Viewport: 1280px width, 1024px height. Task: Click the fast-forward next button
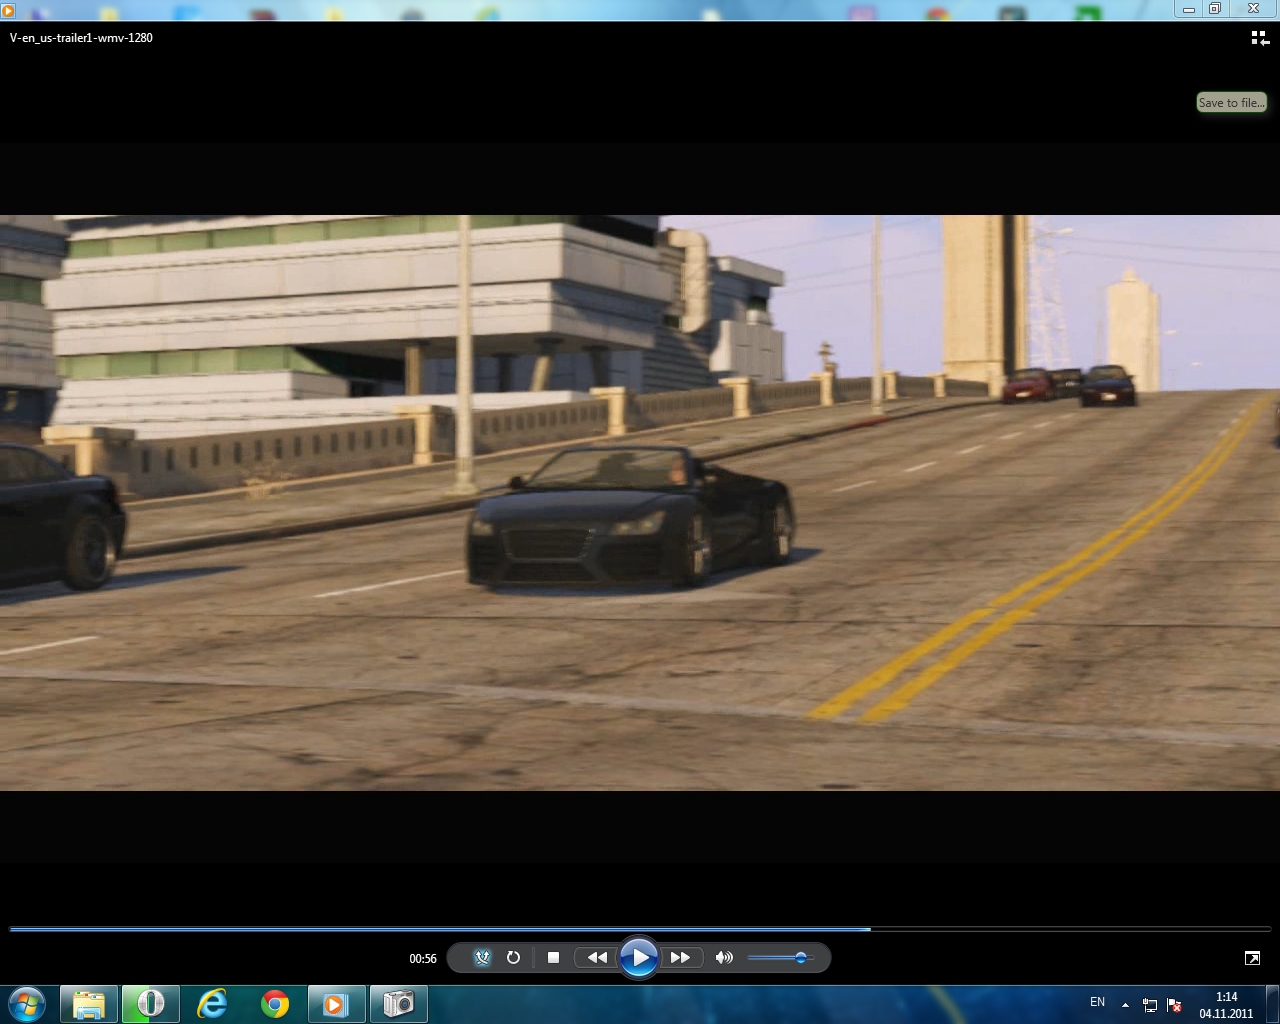point(680,957)
